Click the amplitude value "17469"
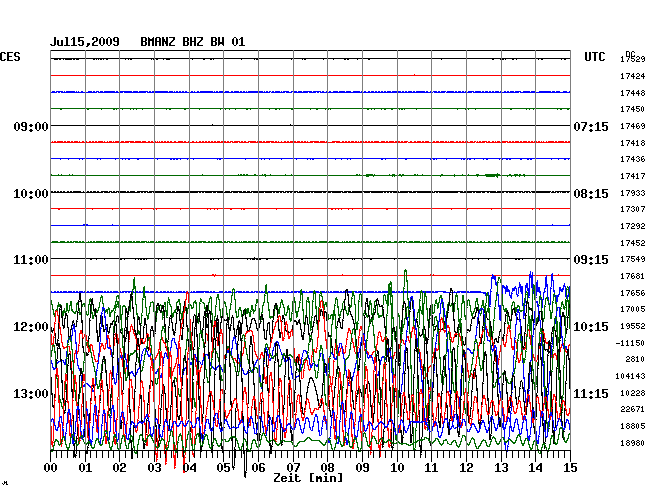 pos(633,126)
